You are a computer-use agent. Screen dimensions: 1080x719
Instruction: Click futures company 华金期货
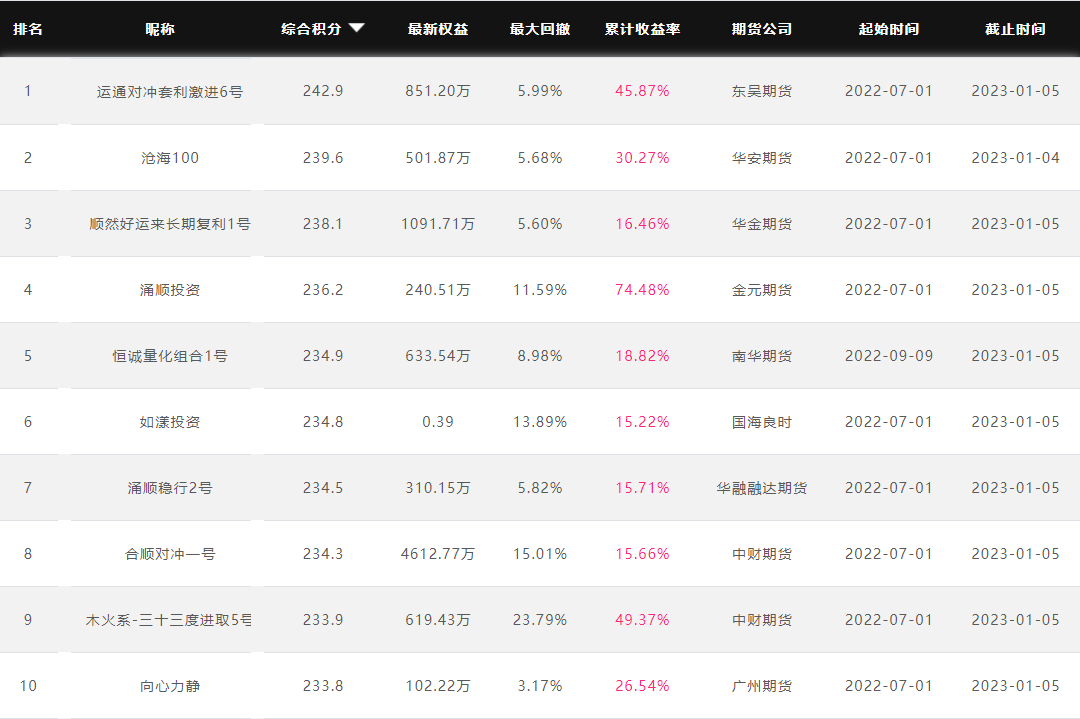point(762,224)
